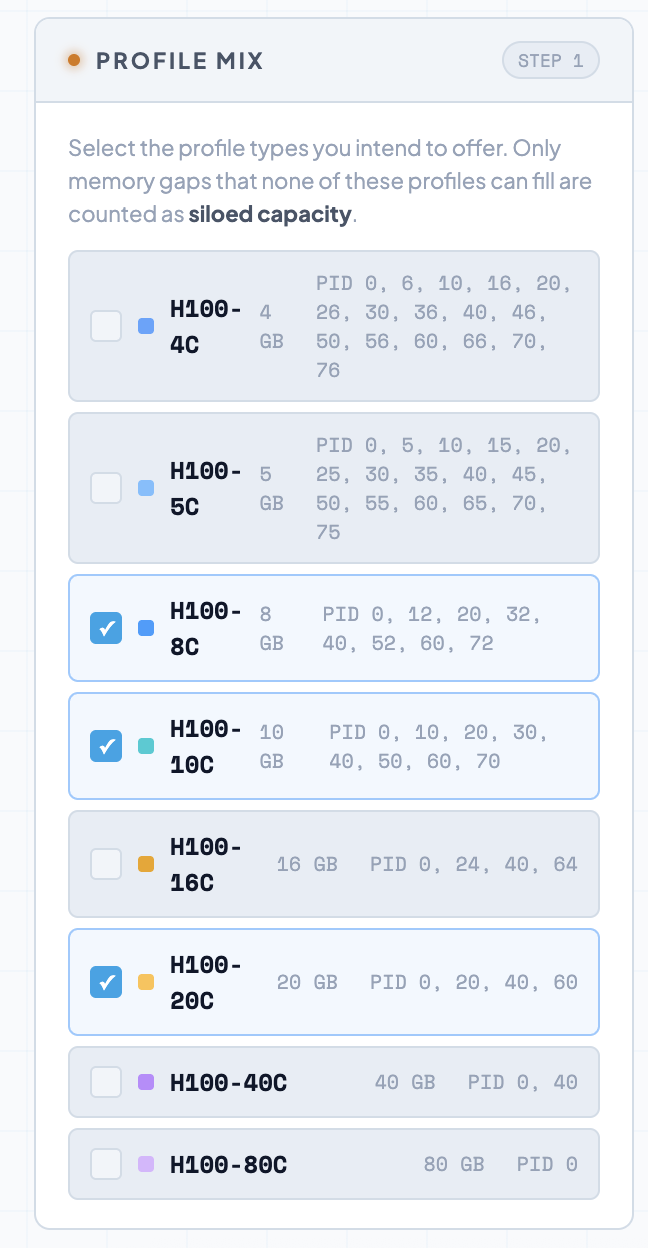This screenshot has height=1248, width=648.
Task: Disable the H100-8C profile checkbox
Action: tap(105, 628)
